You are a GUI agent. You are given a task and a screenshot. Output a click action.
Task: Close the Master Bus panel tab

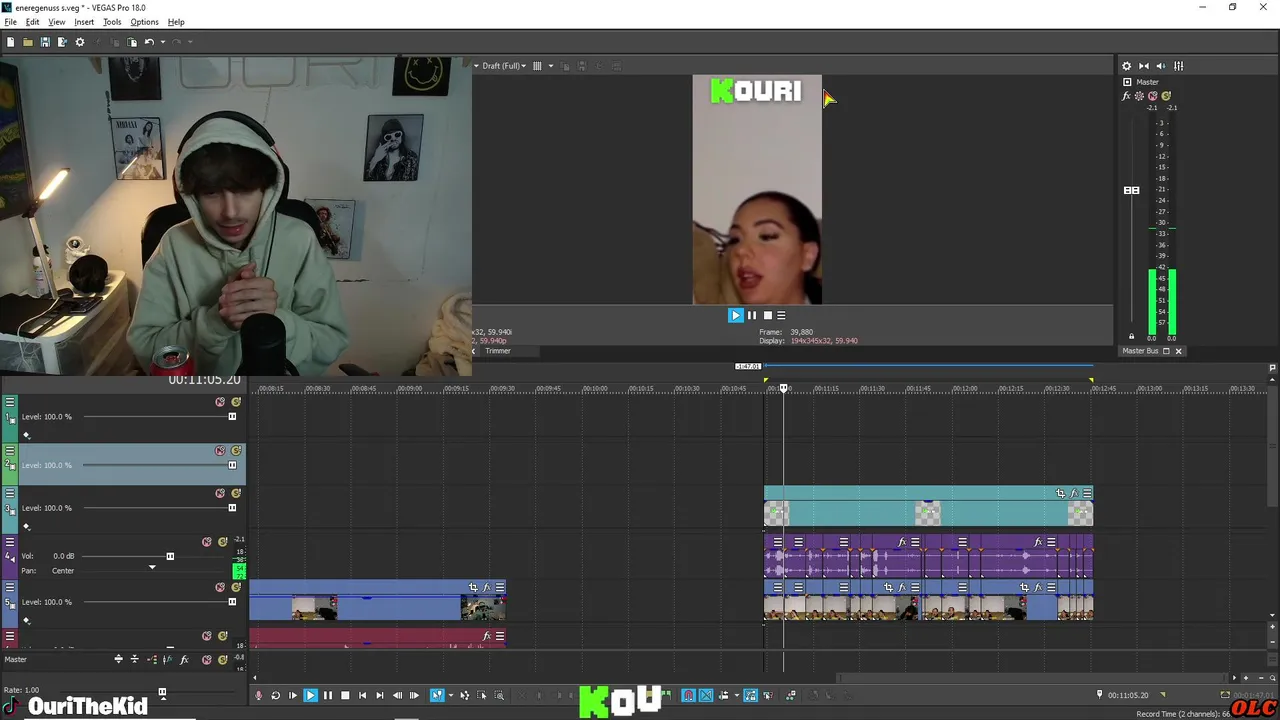point(1178,351)
